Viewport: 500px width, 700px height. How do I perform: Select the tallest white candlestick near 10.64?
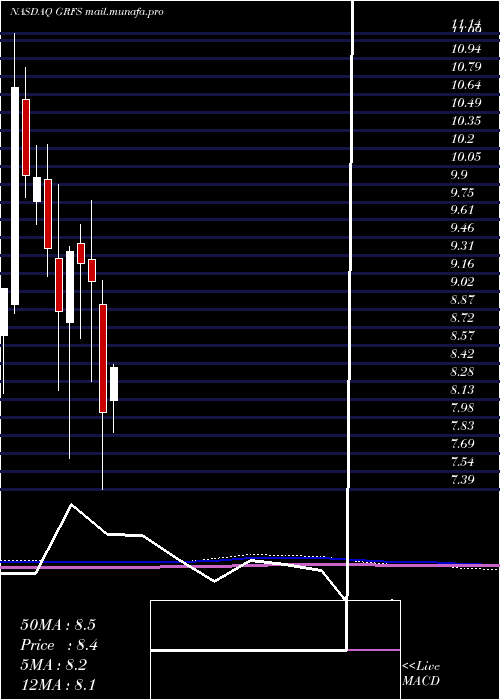pos(15,196)
